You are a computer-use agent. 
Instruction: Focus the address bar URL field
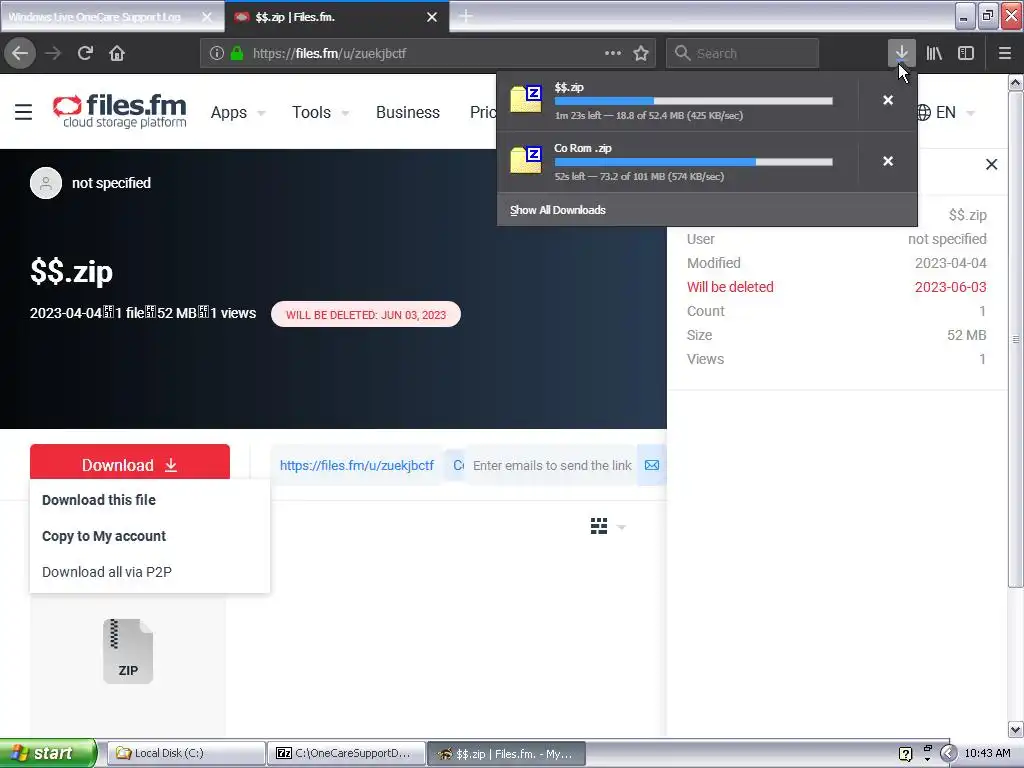coord(427,54)
